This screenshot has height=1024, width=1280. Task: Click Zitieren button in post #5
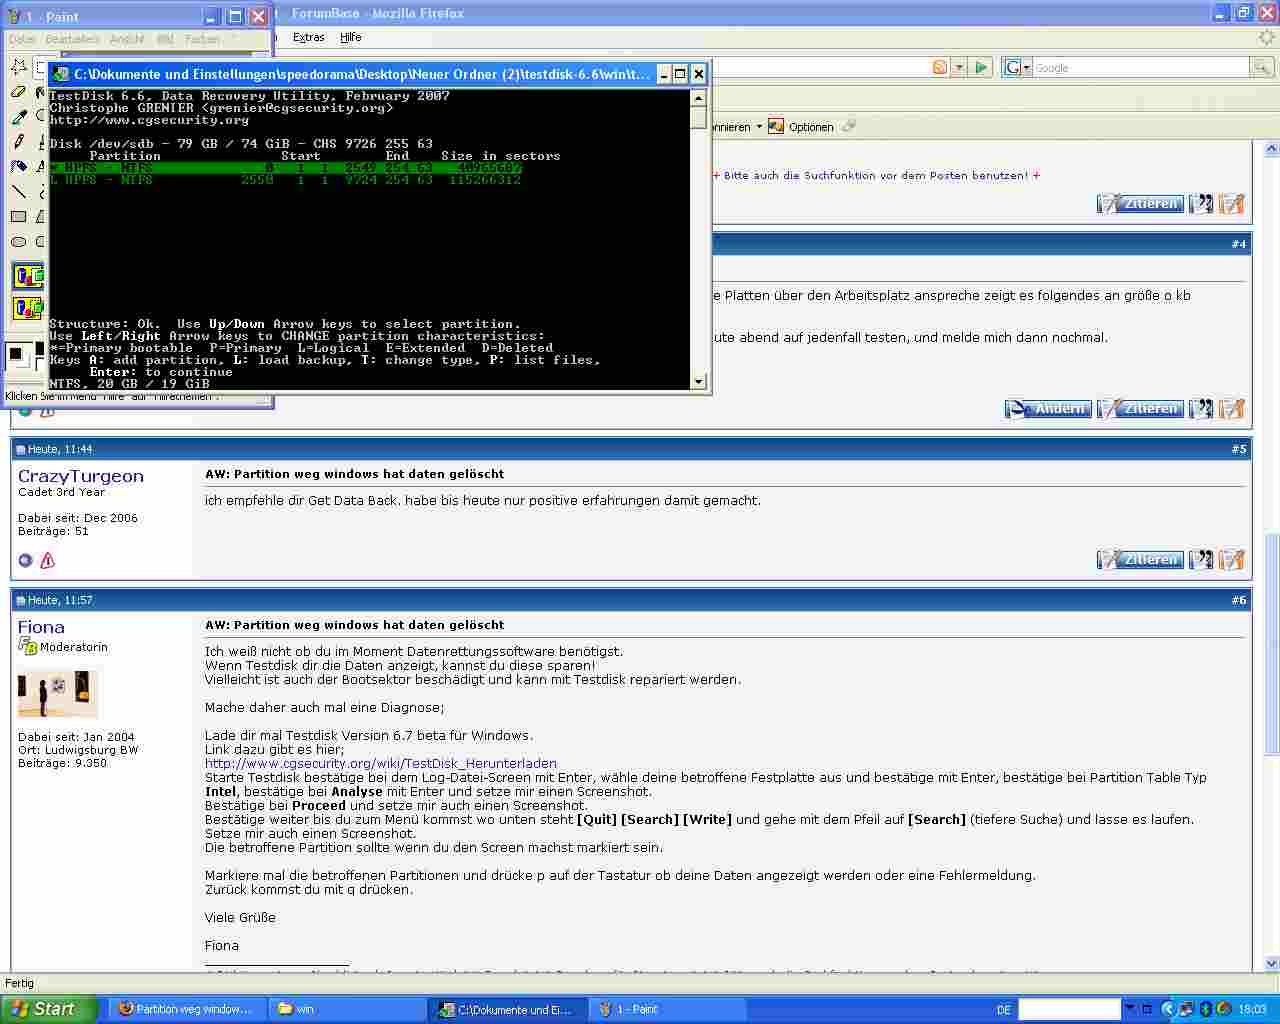coord(1140,559)
